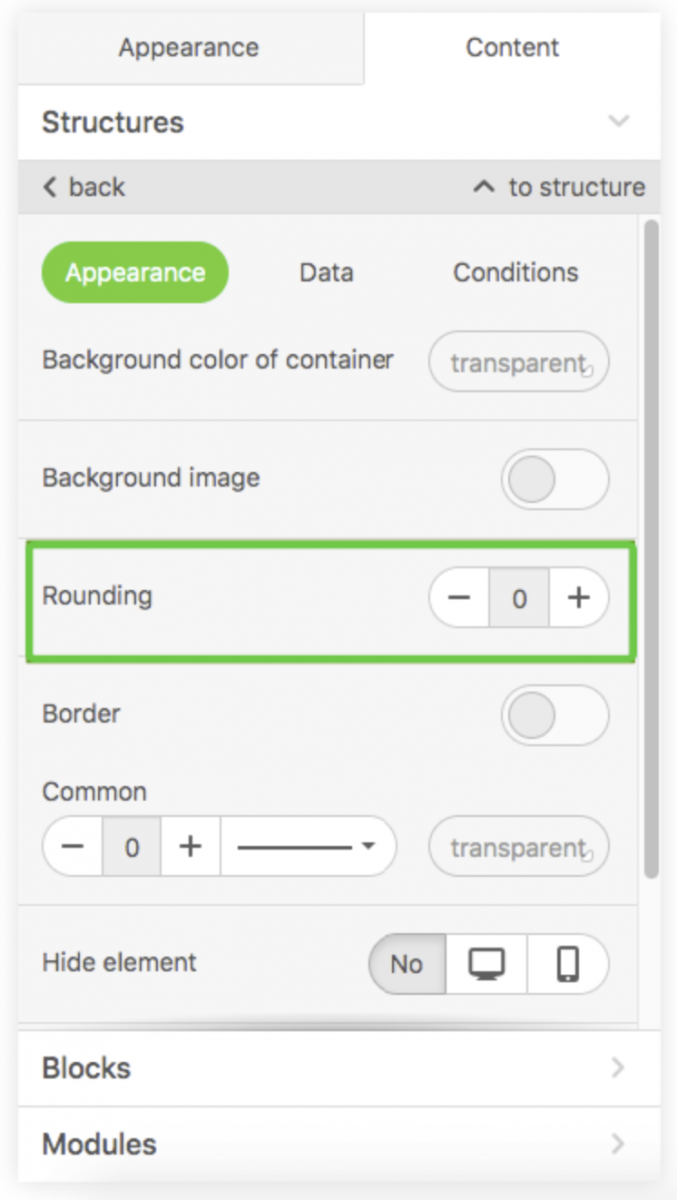
Task: Decrease Rounding value with minus button
Action: (x=459, y=598)
